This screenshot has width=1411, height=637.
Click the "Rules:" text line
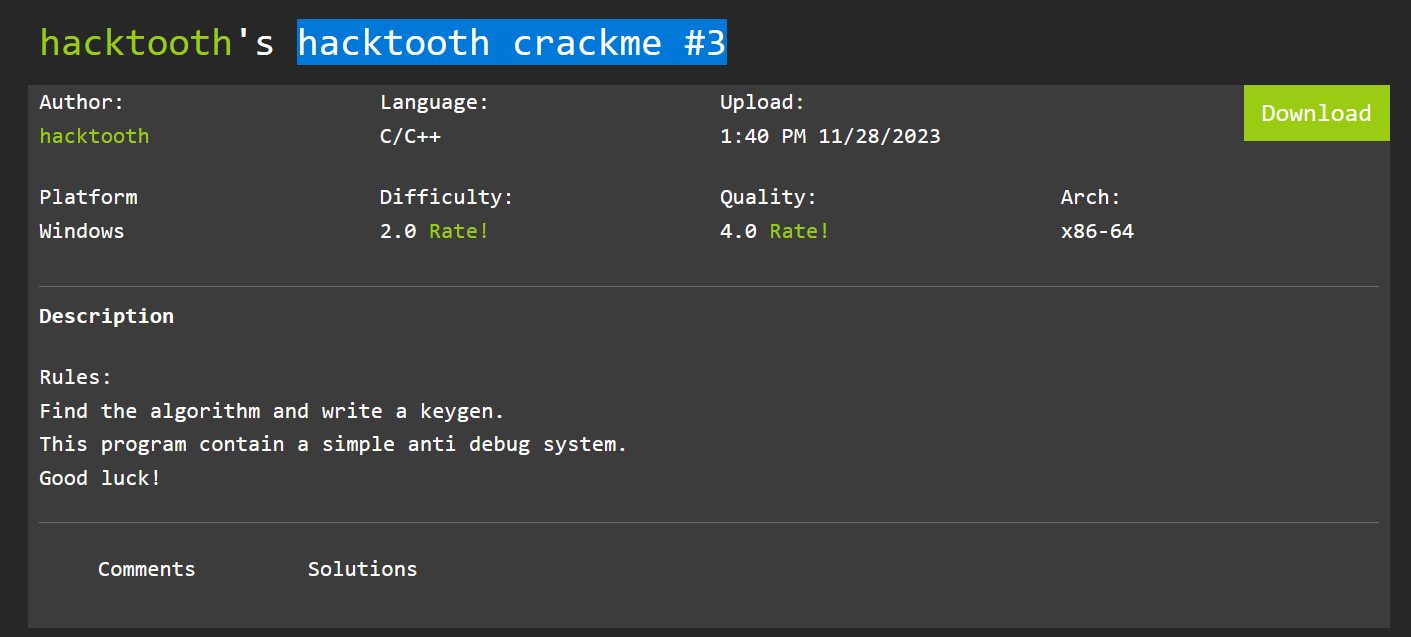(76, 377)
